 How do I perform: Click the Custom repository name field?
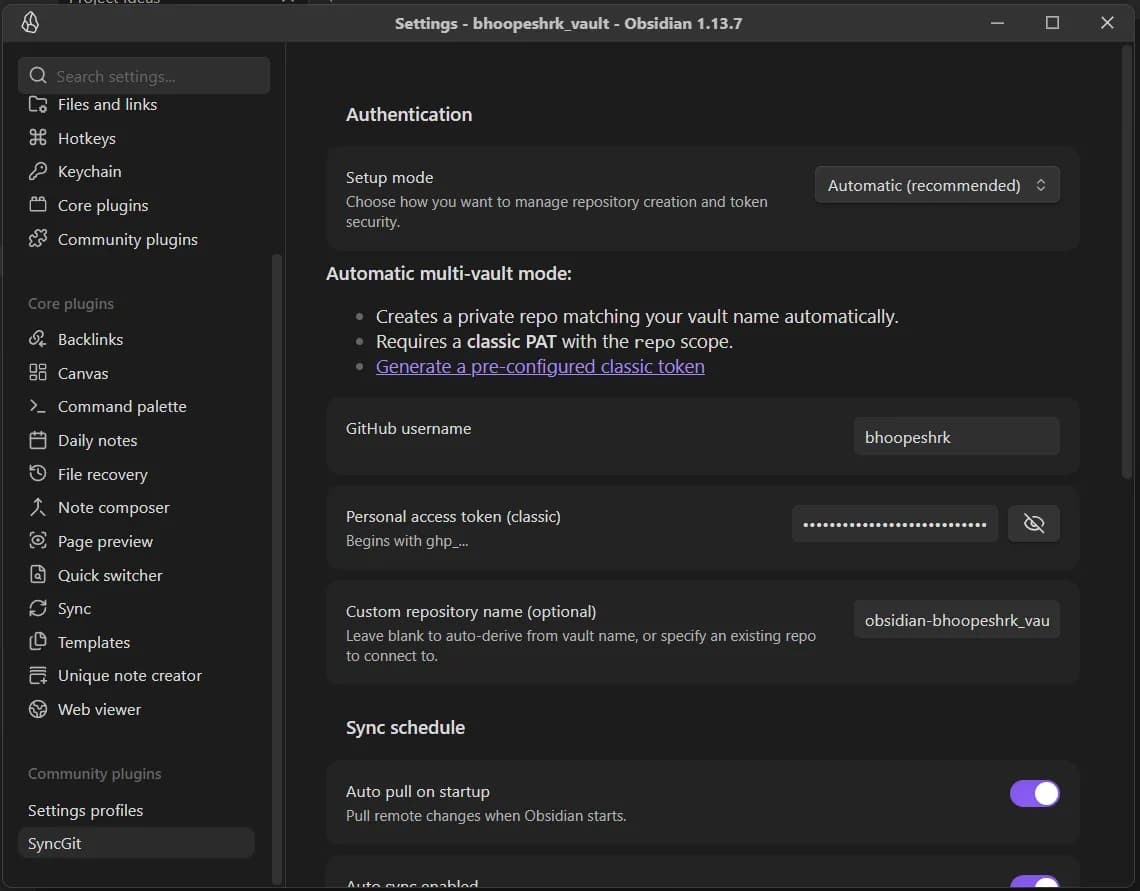tap(956, 620)
